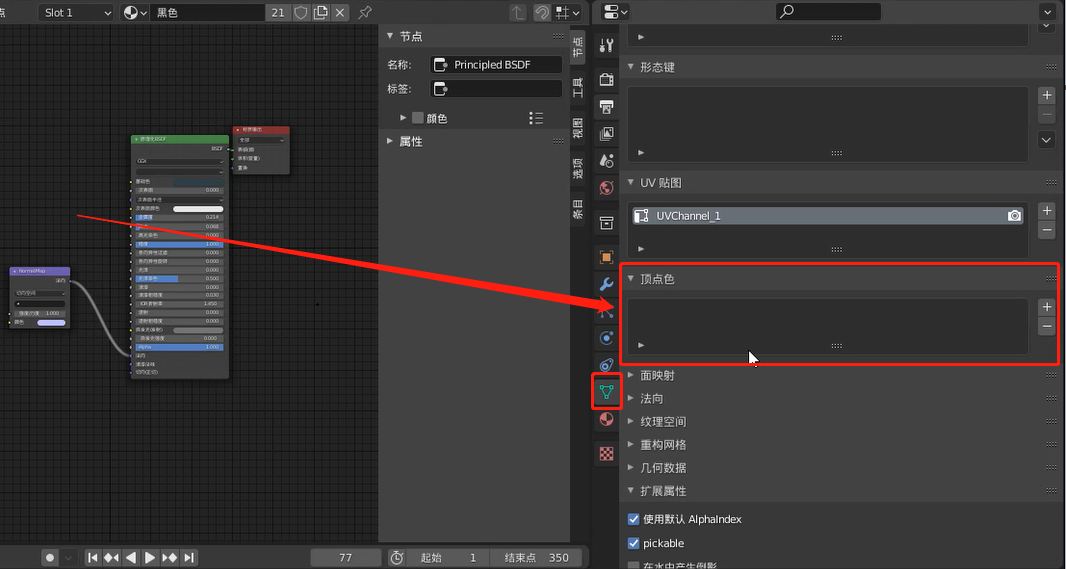Open the Tool properties tab
Viewport: 1066px width, 569px height.
click(x=606, y=46)
